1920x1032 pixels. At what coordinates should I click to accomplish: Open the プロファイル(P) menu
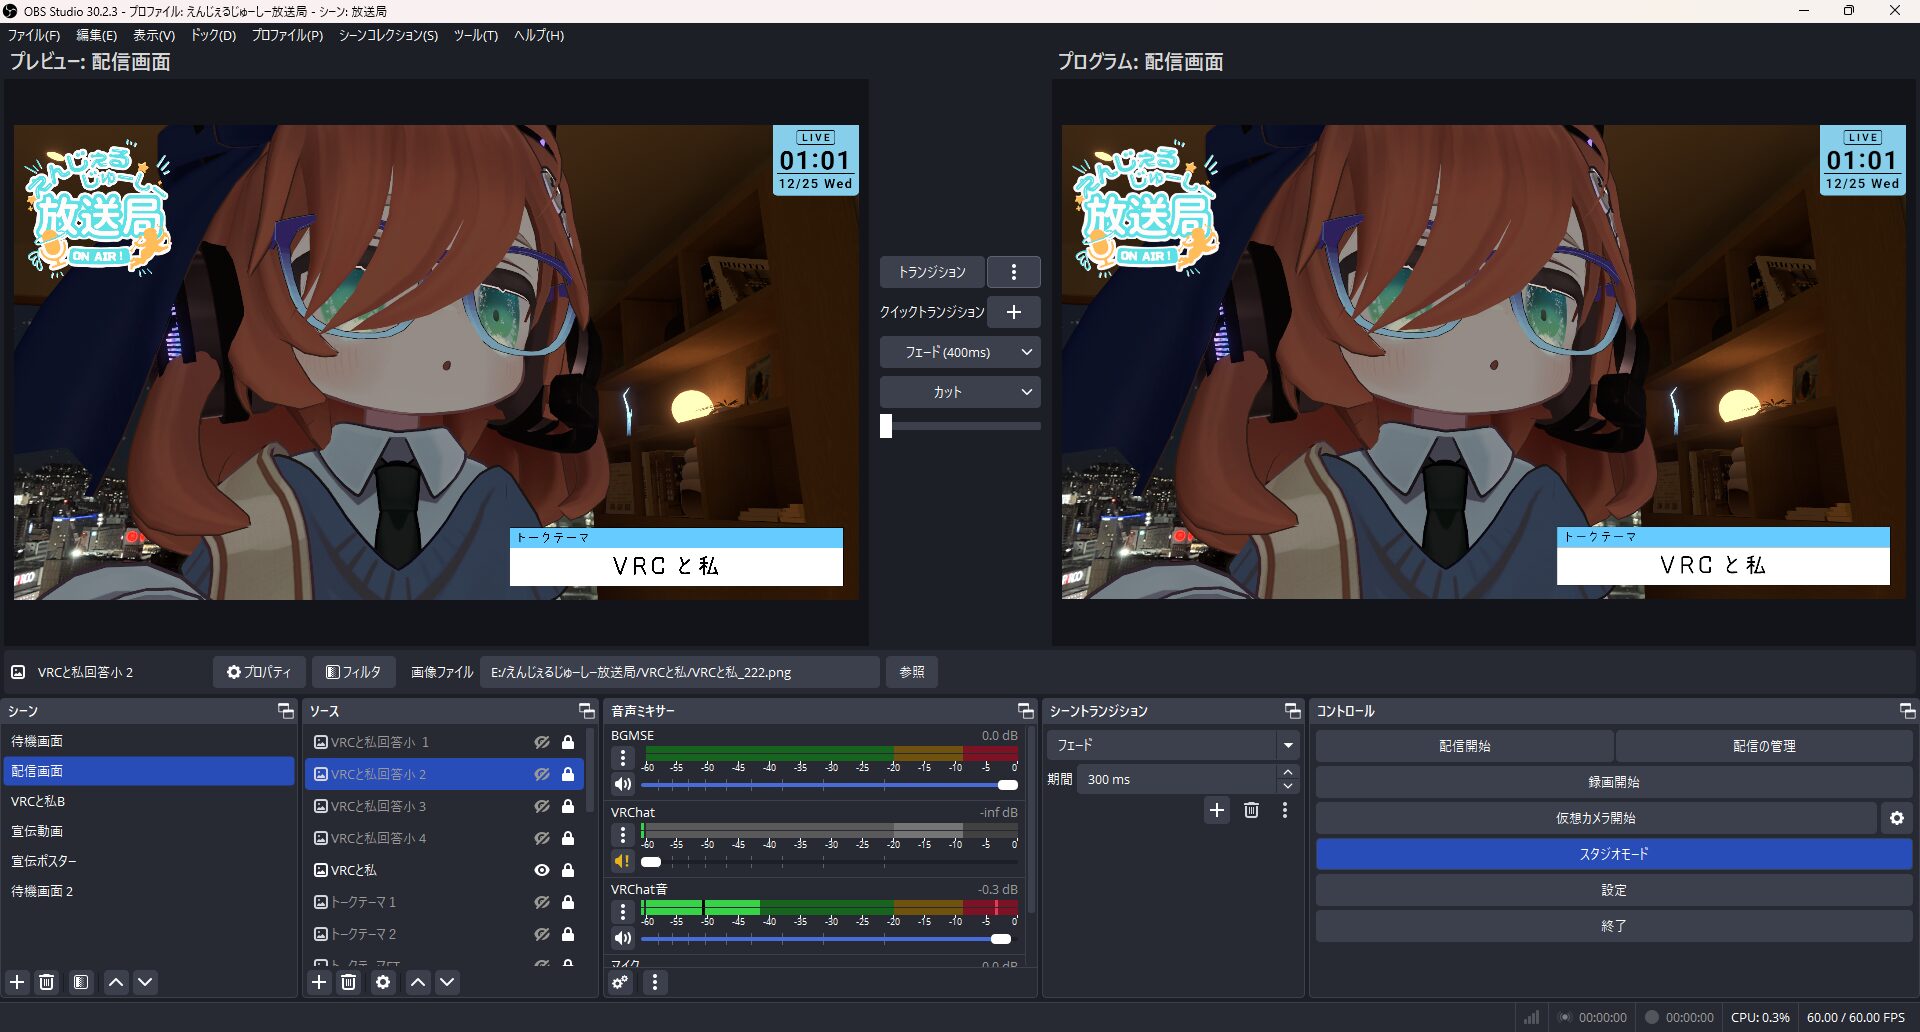(x=287, y=35)
